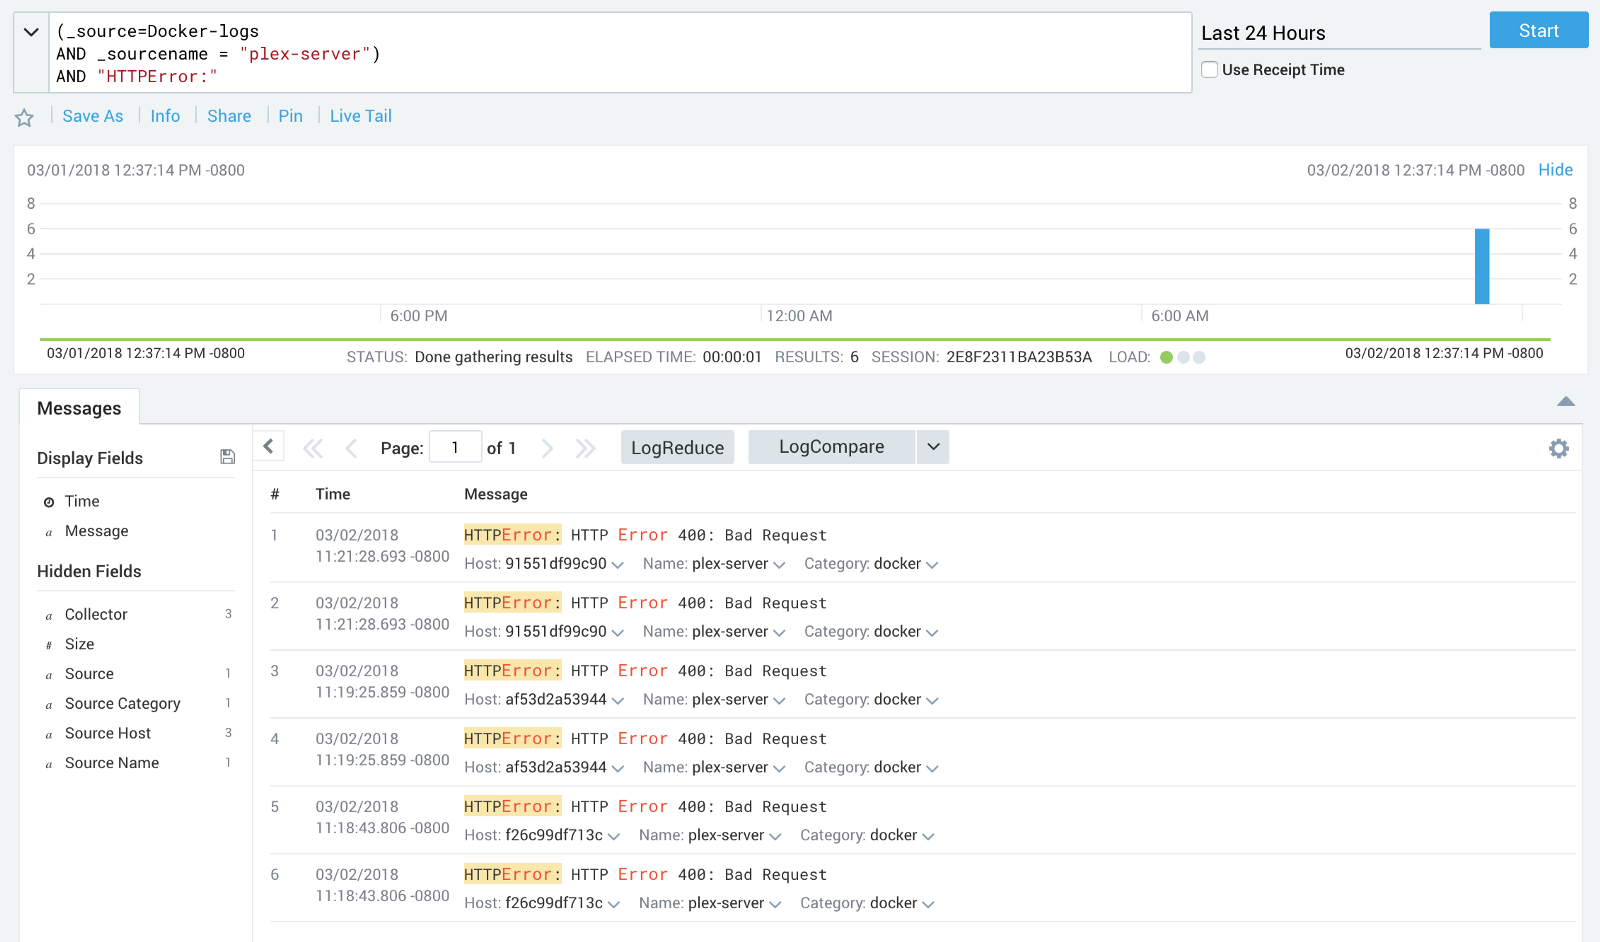Open the LogCompare dropdown arrow
The height and width of the screenshot is (942, 1600).
(x=932, y=447)
